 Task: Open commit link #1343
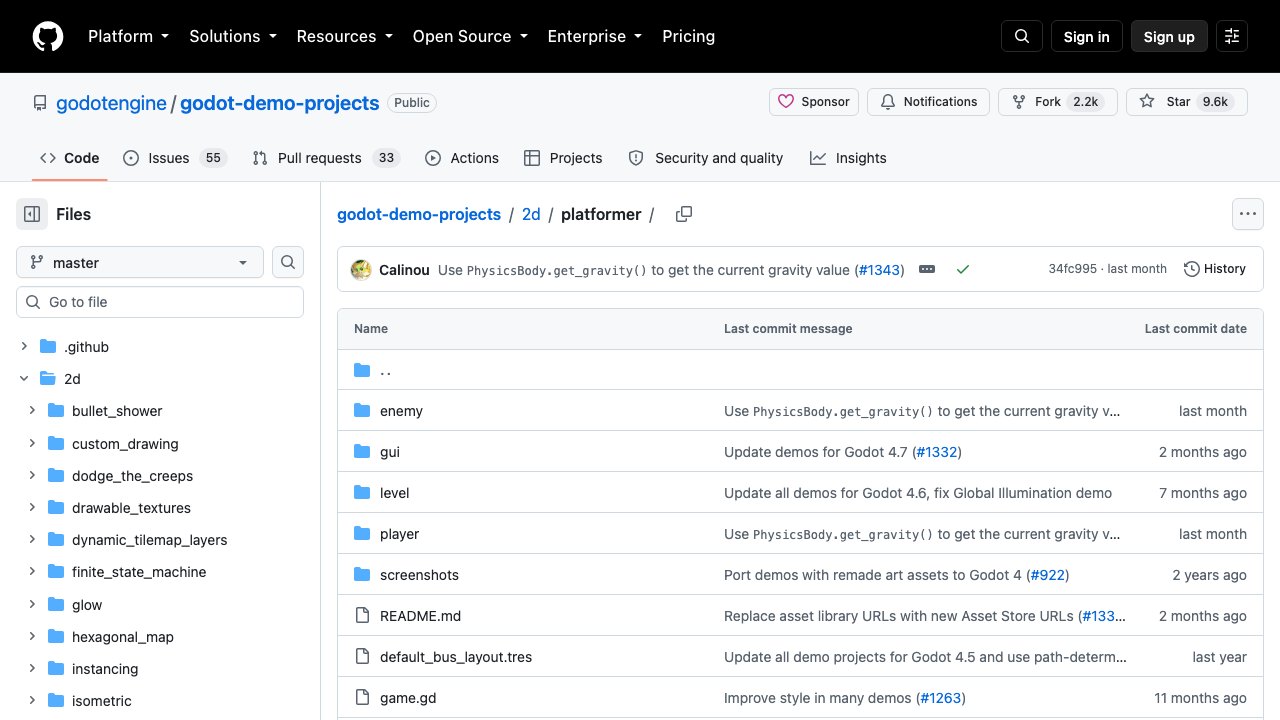click(x=880, y=269)
